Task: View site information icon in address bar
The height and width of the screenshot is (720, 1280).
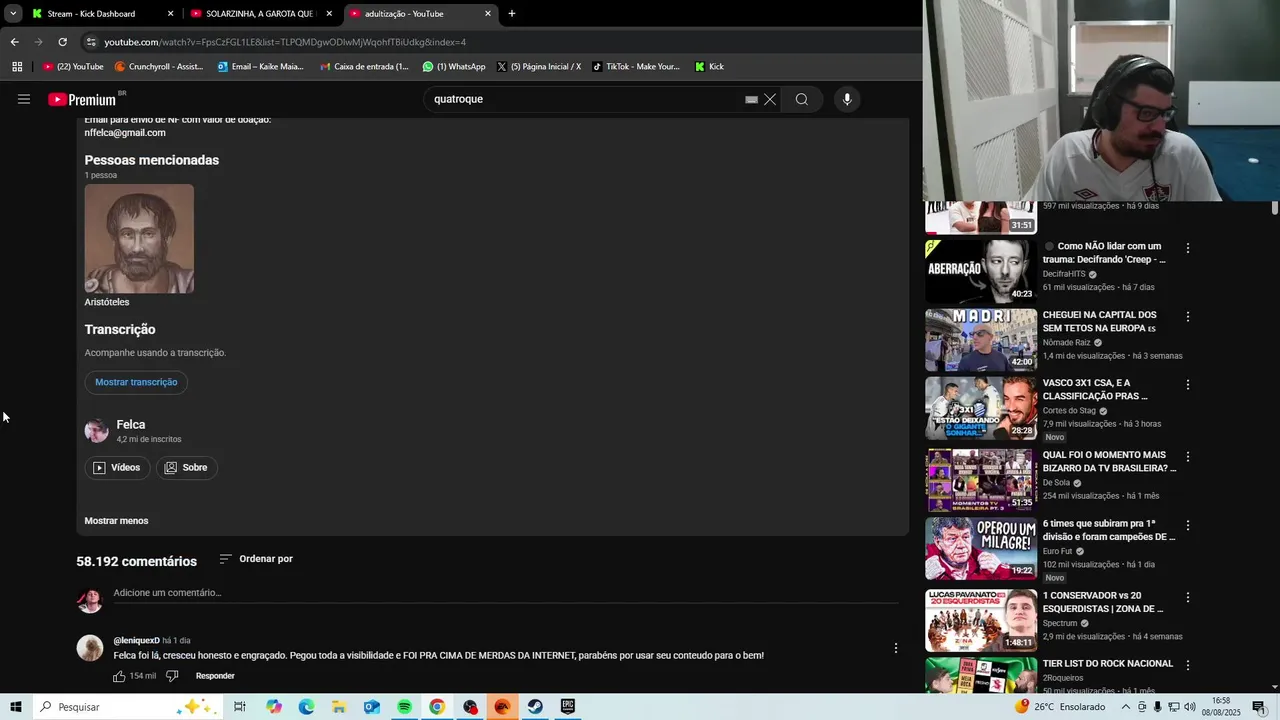Action: click(91, 42)
